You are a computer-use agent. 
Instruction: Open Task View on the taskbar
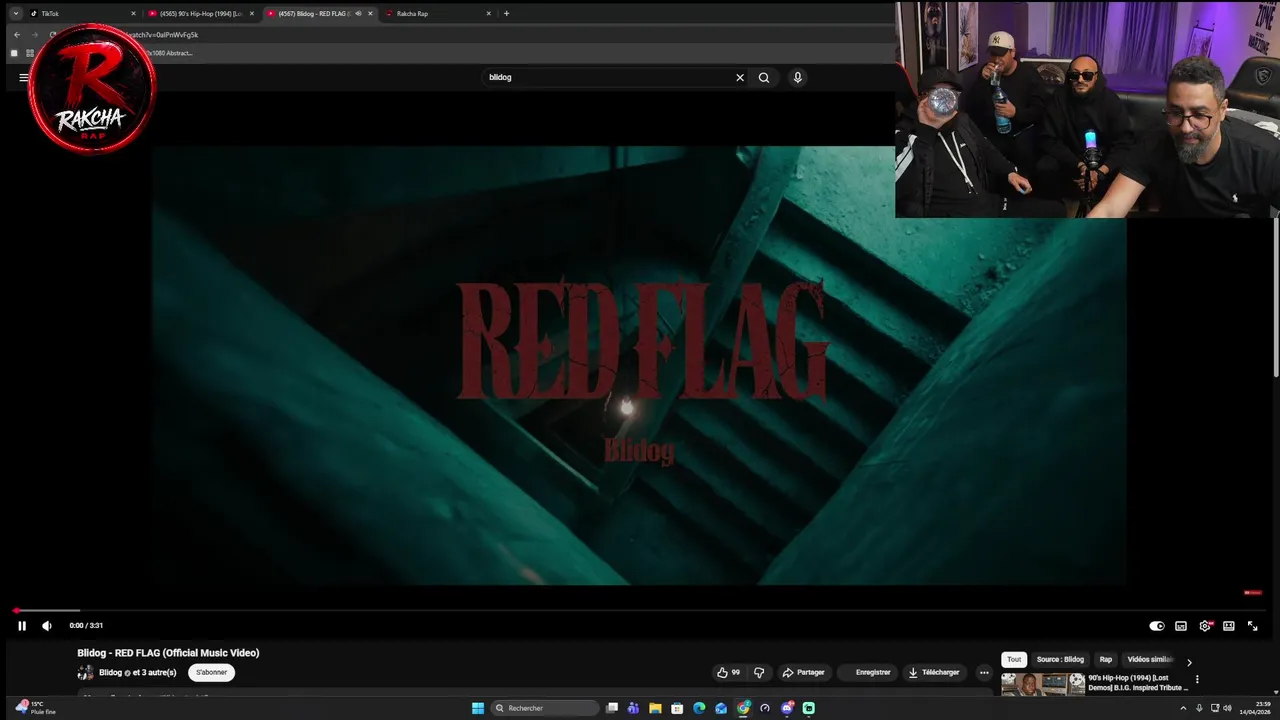[x=612, y=708]
